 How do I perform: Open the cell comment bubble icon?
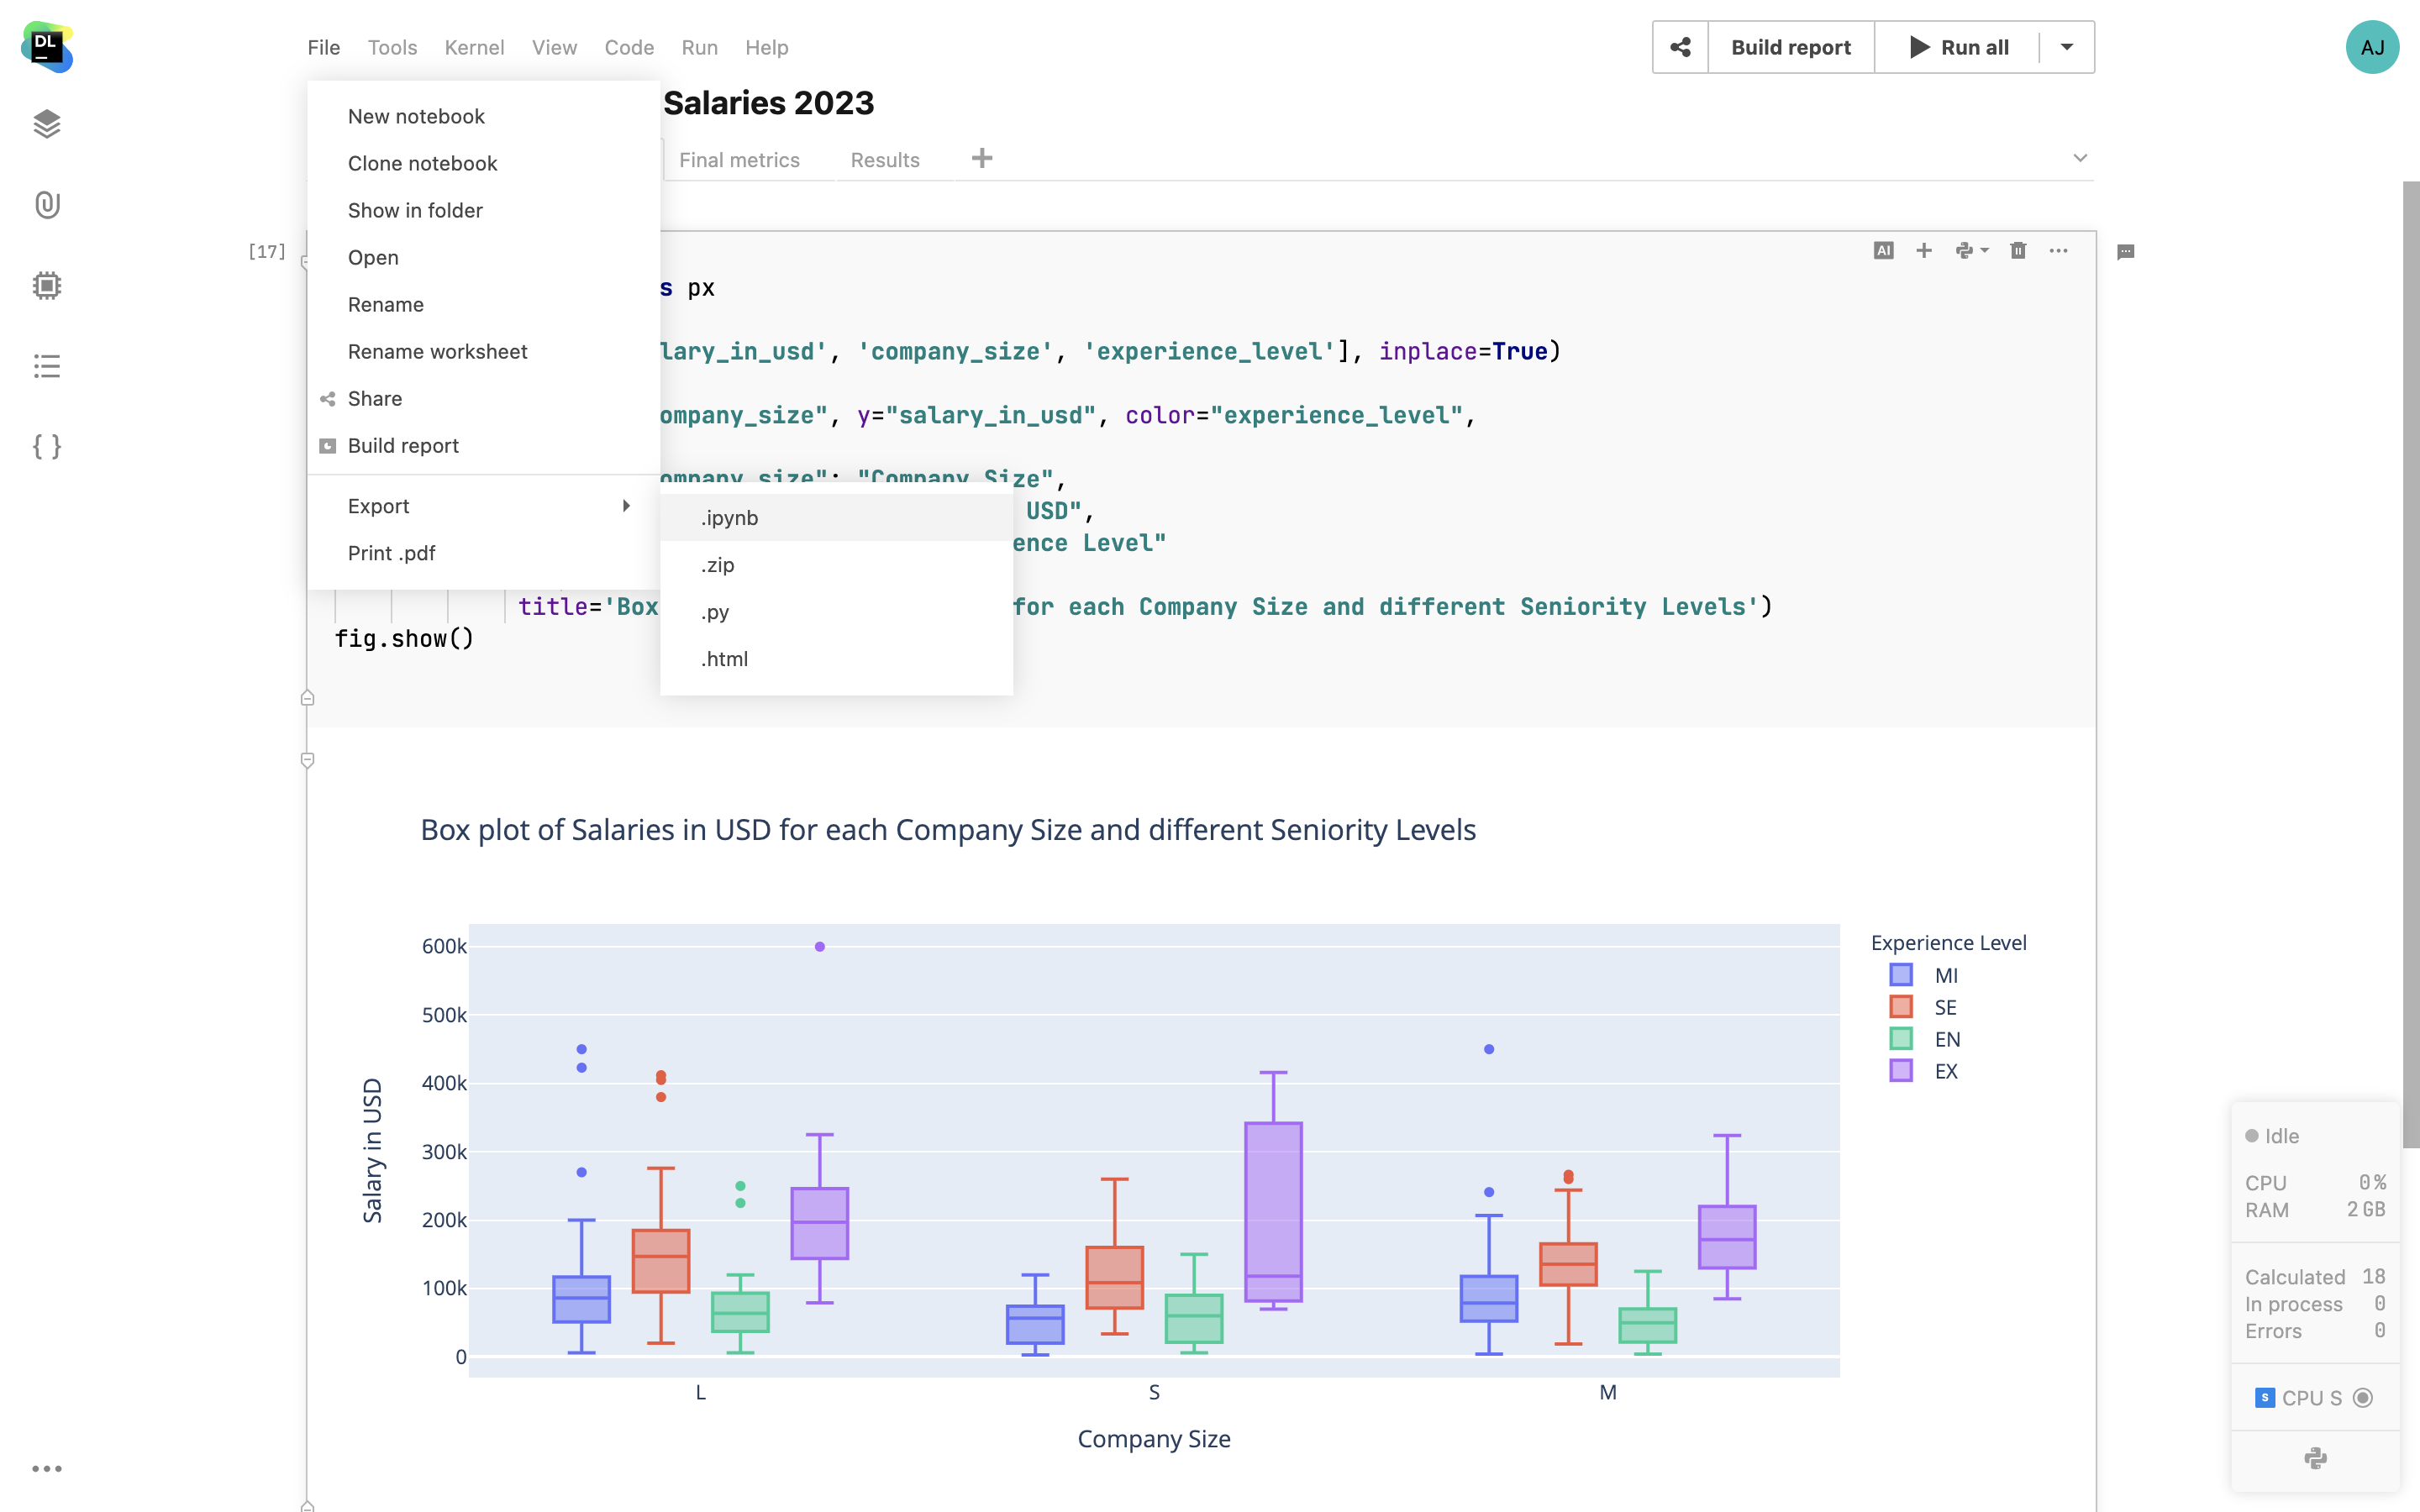[x=2125, y=252]
